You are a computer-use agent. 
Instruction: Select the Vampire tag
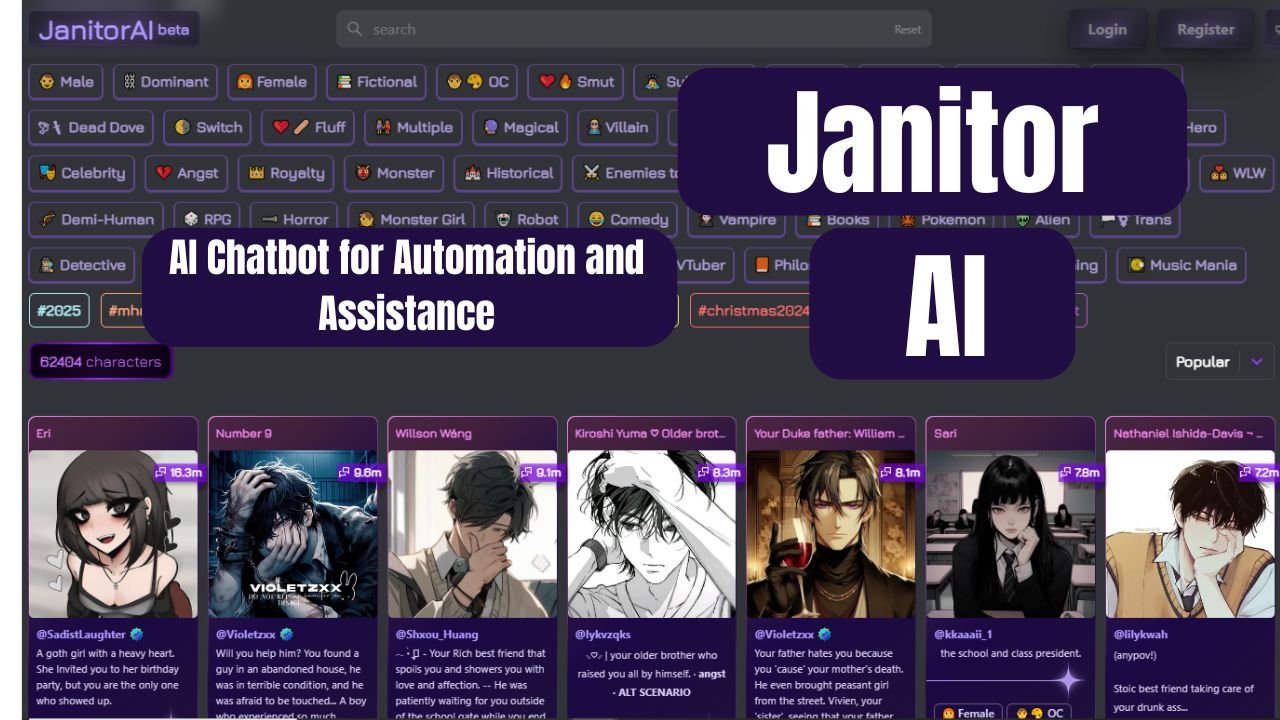(x=736, y=220)
